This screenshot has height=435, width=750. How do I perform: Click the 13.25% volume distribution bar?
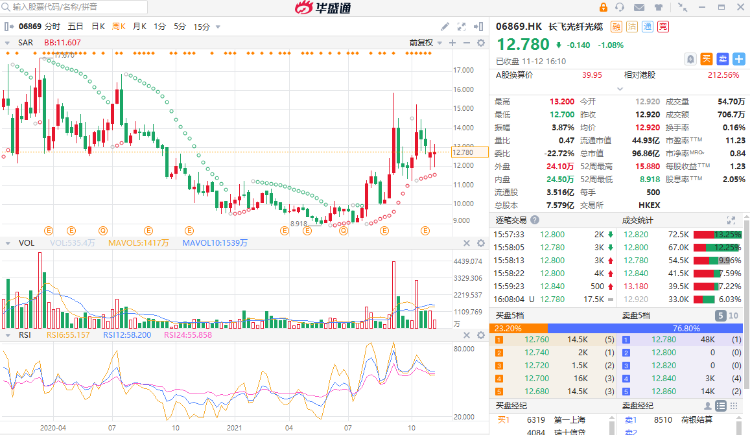pos(717,234)
